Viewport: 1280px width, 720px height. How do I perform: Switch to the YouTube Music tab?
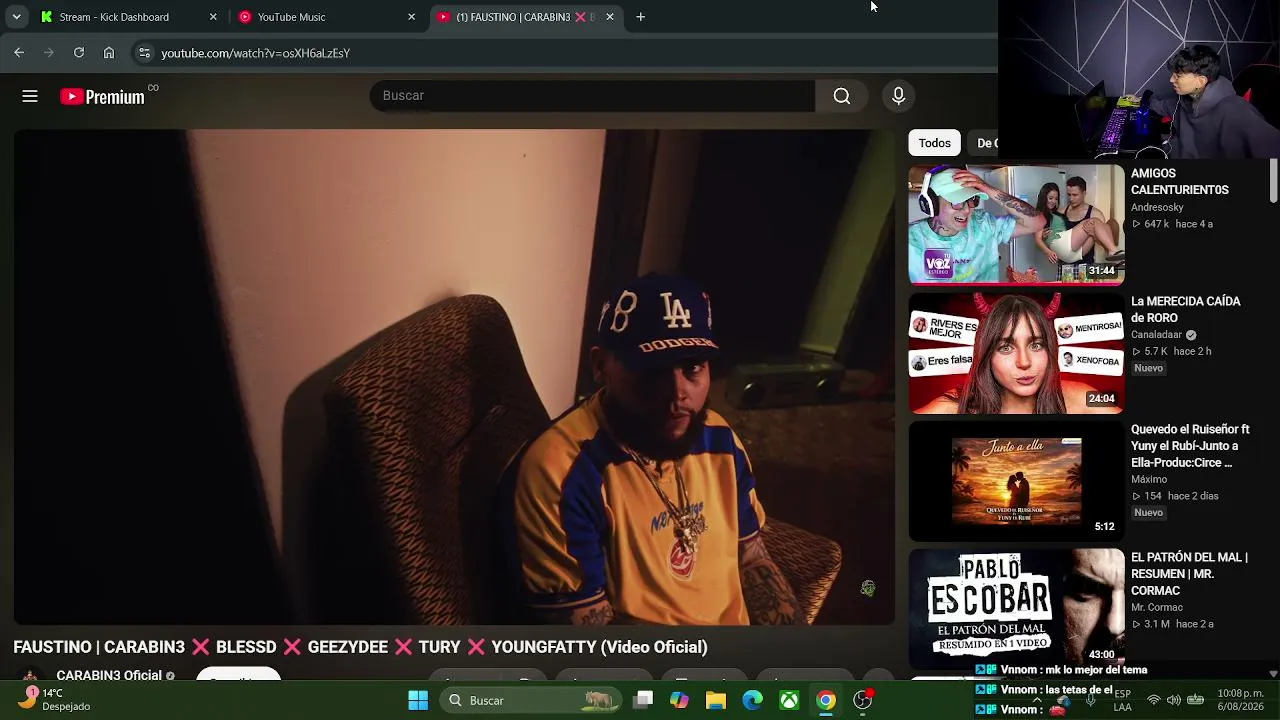[326, 17]
